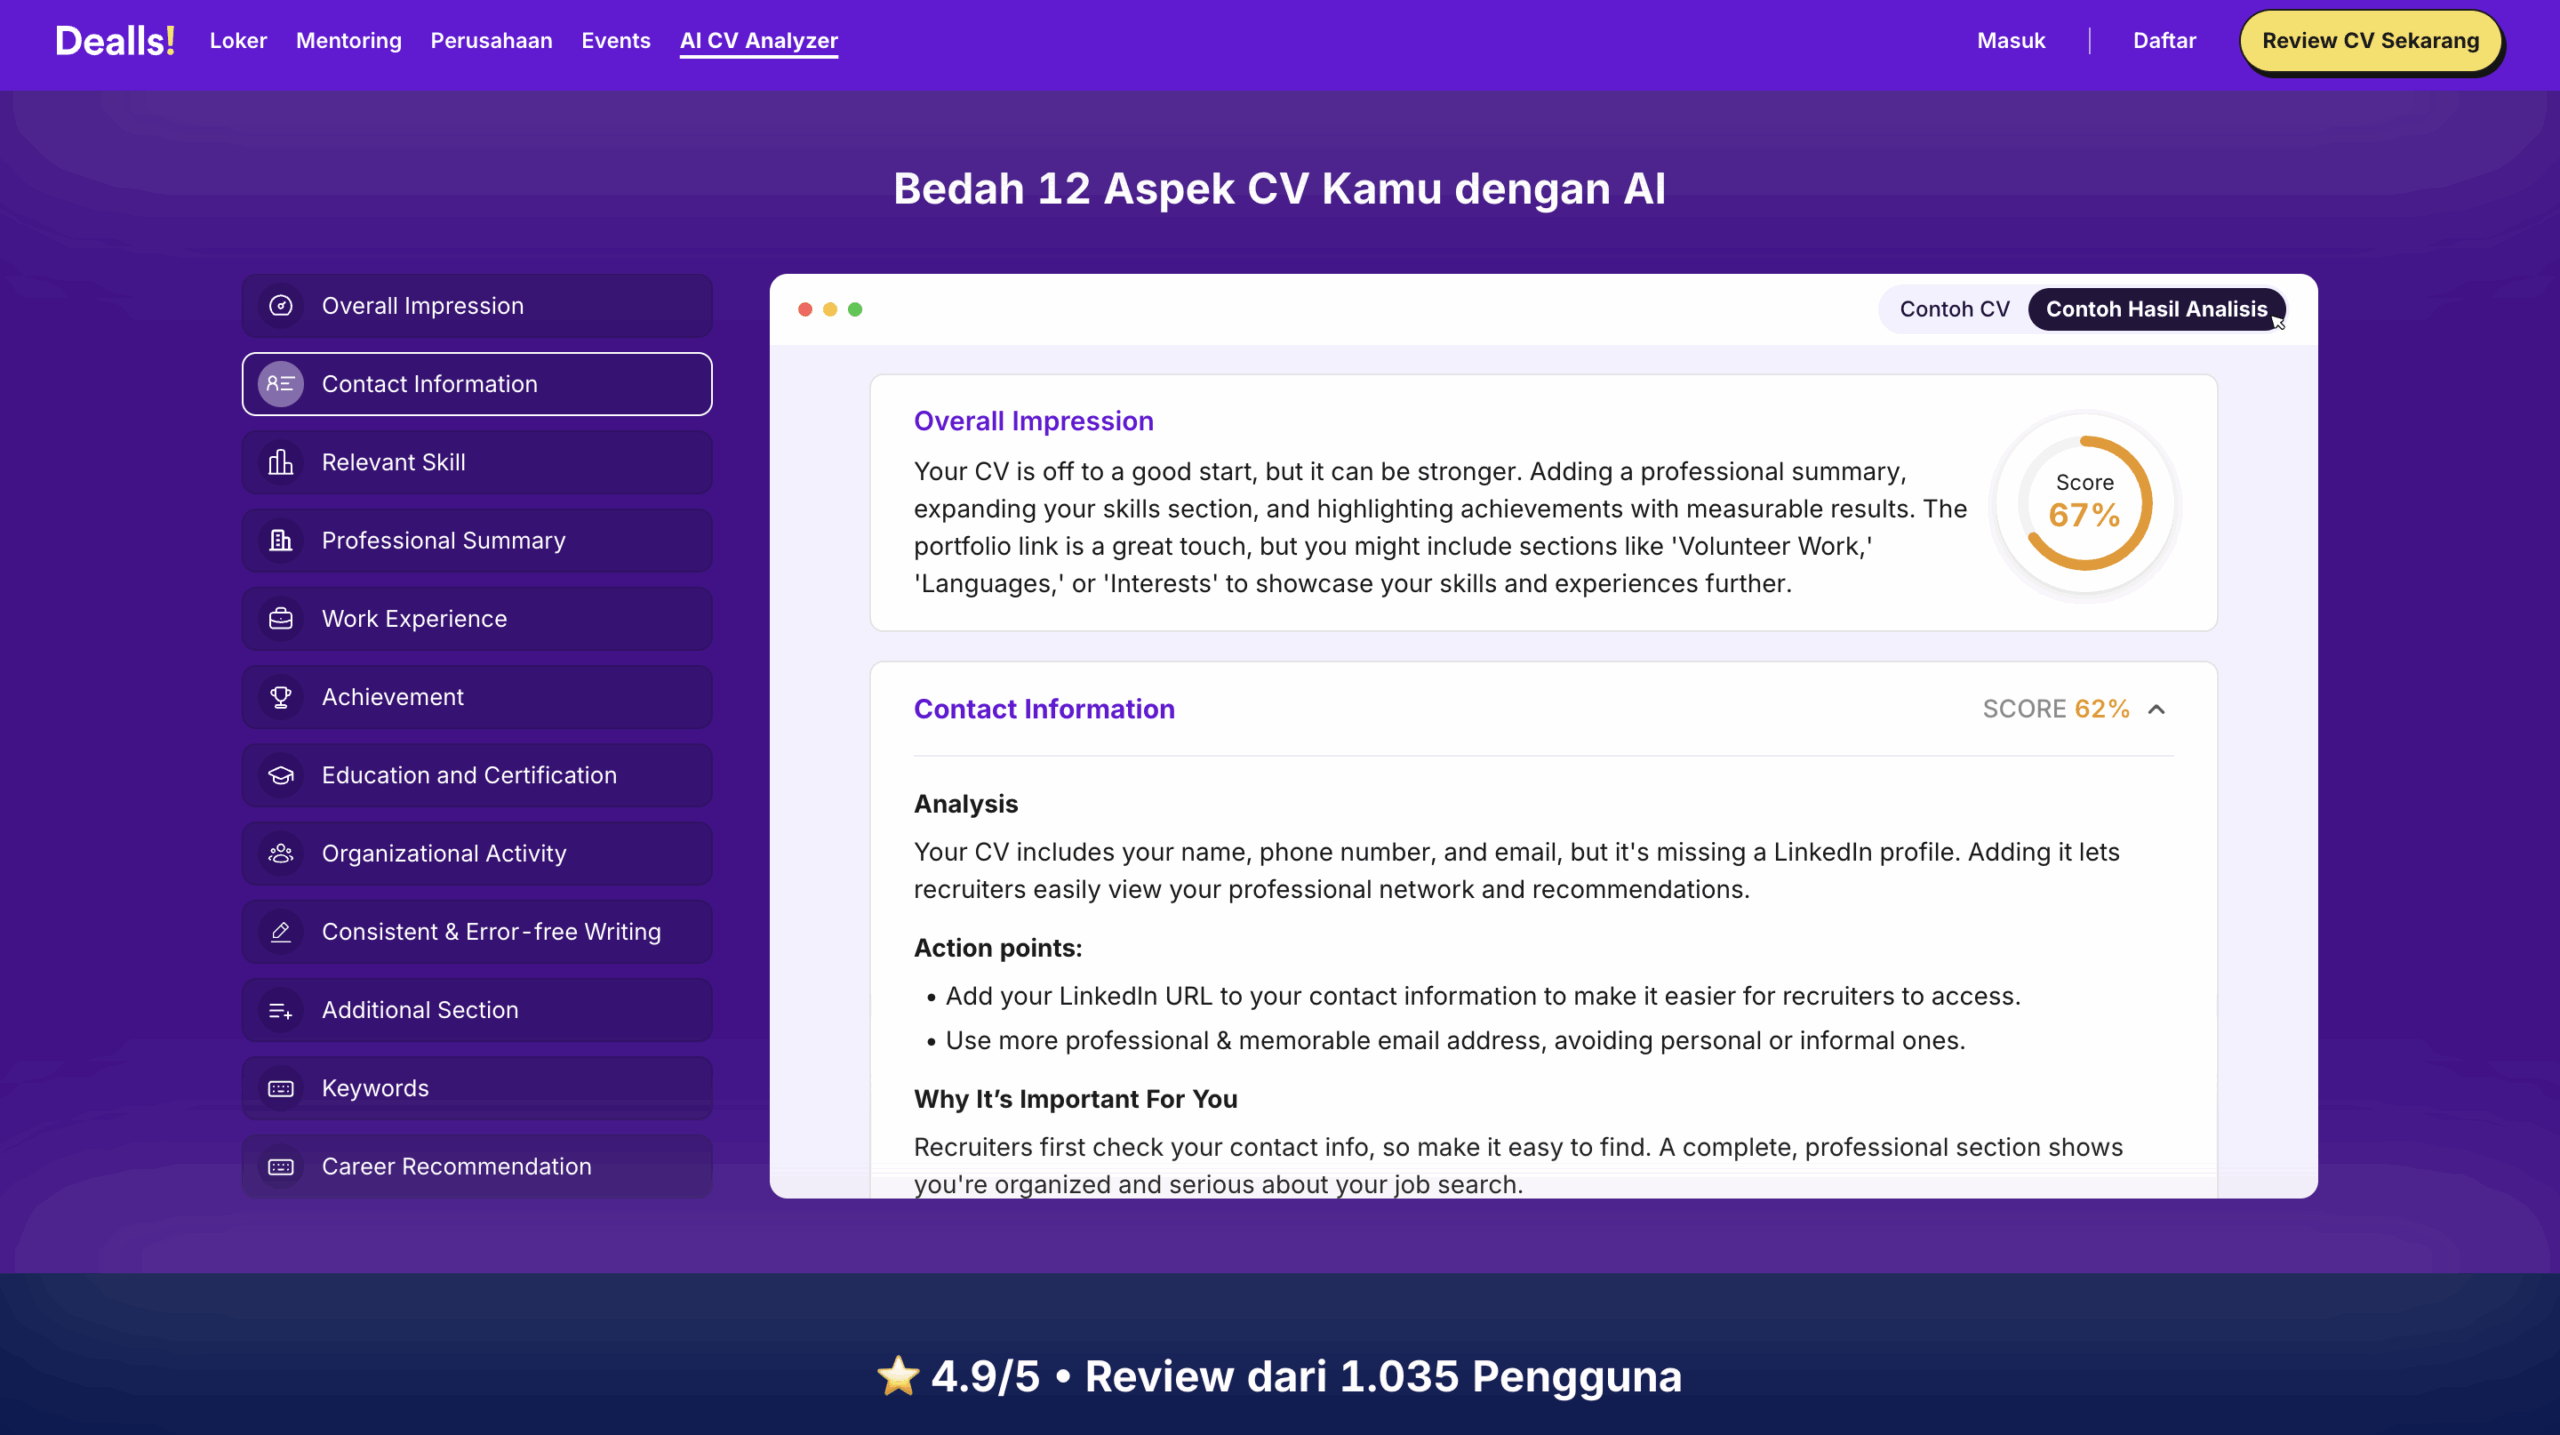
Task: Navigate to the Mentoring page
Action: tap(348, 41)
